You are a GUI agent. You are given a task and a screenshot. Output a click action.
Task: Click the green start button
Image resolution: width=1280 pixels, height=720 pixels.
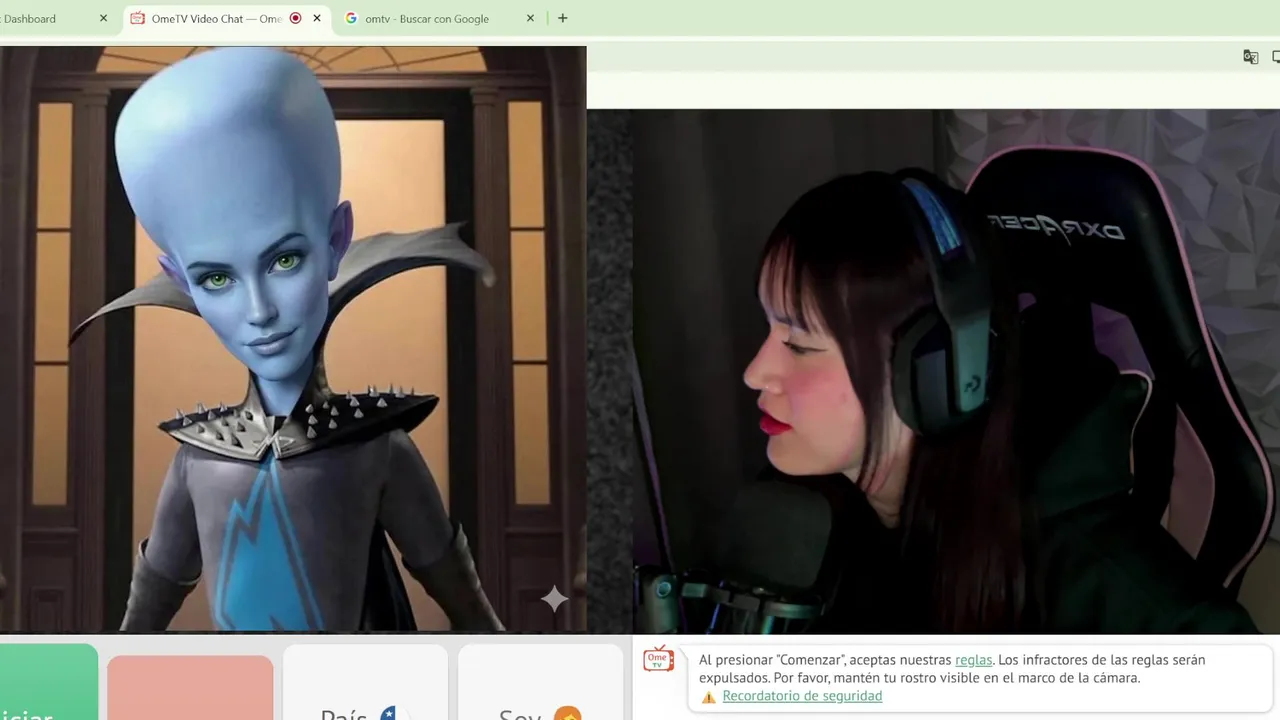point(48,682)
